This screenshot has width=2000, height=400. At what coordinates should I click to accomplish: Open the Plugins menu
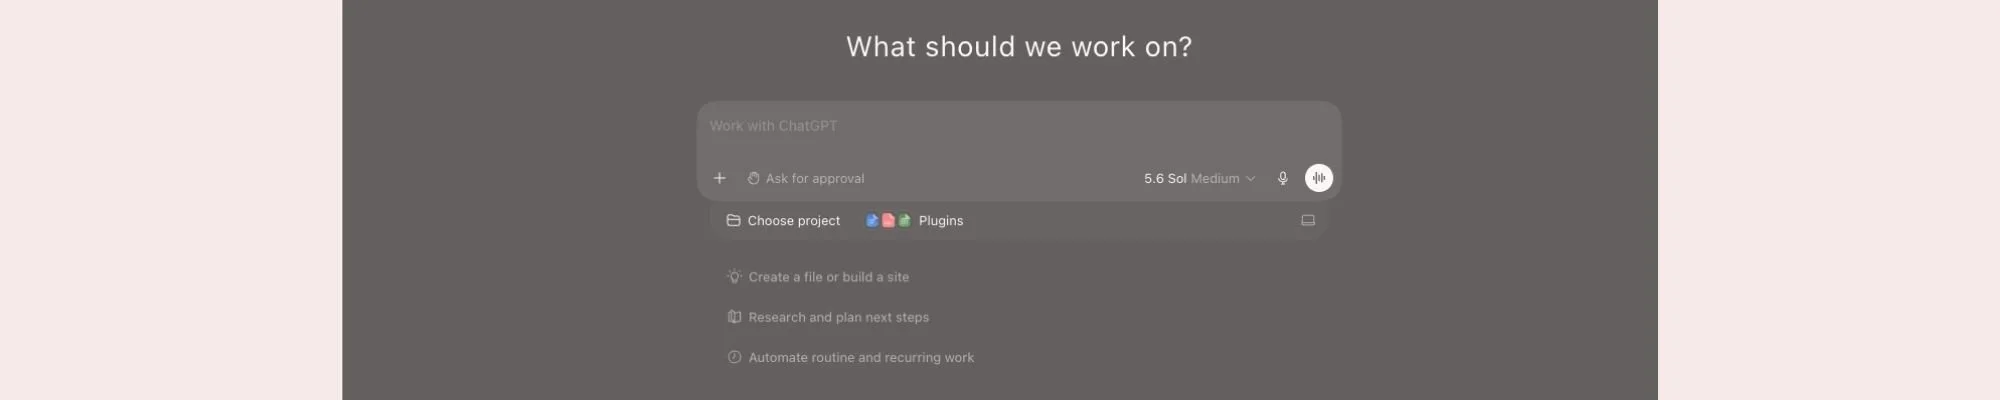(914, 220)
